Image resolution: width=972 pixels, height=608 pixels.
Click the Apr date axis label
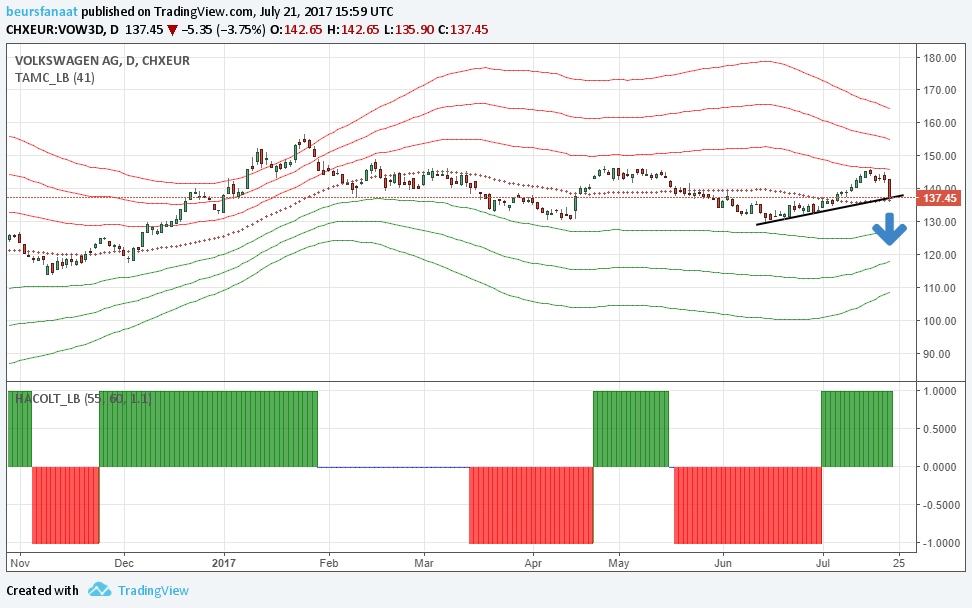533,563
